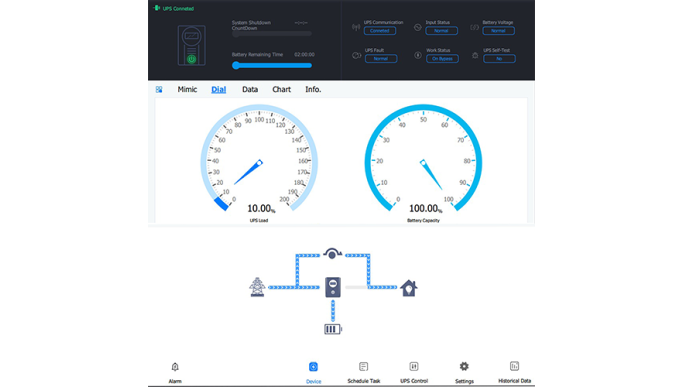Click the house load icon
The width and height of the screenshot is (683, 387).
point(409,288)
